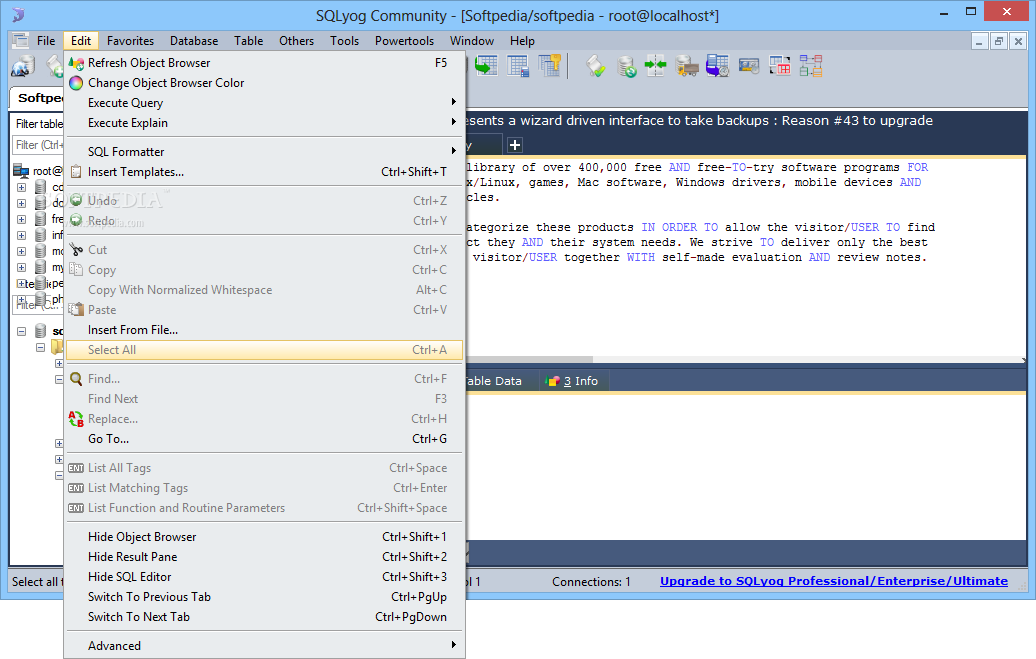
Task: Click table with green arrow toolbar icon
Action: pyautogui.click(x=486, y=66)
